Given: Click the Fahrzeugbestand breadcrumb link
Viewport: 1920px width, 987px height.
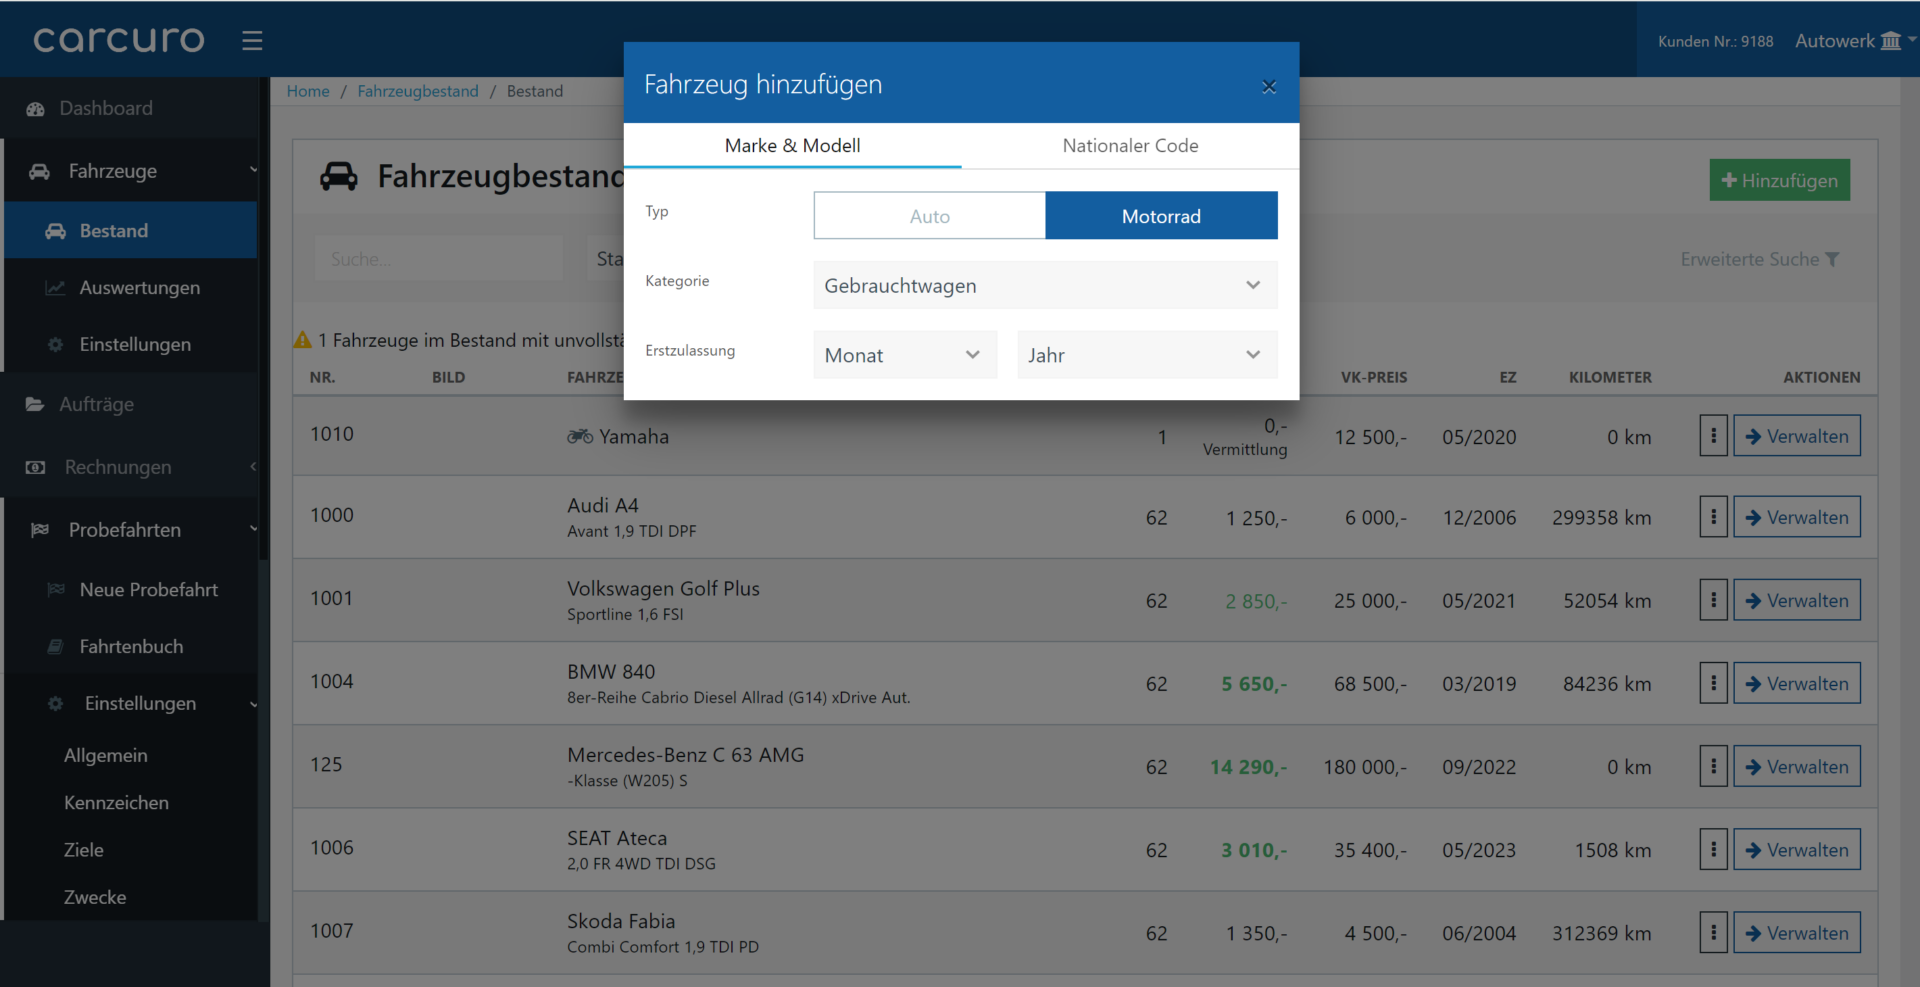Looking at the screenshot, I should (x=418, y=91).
